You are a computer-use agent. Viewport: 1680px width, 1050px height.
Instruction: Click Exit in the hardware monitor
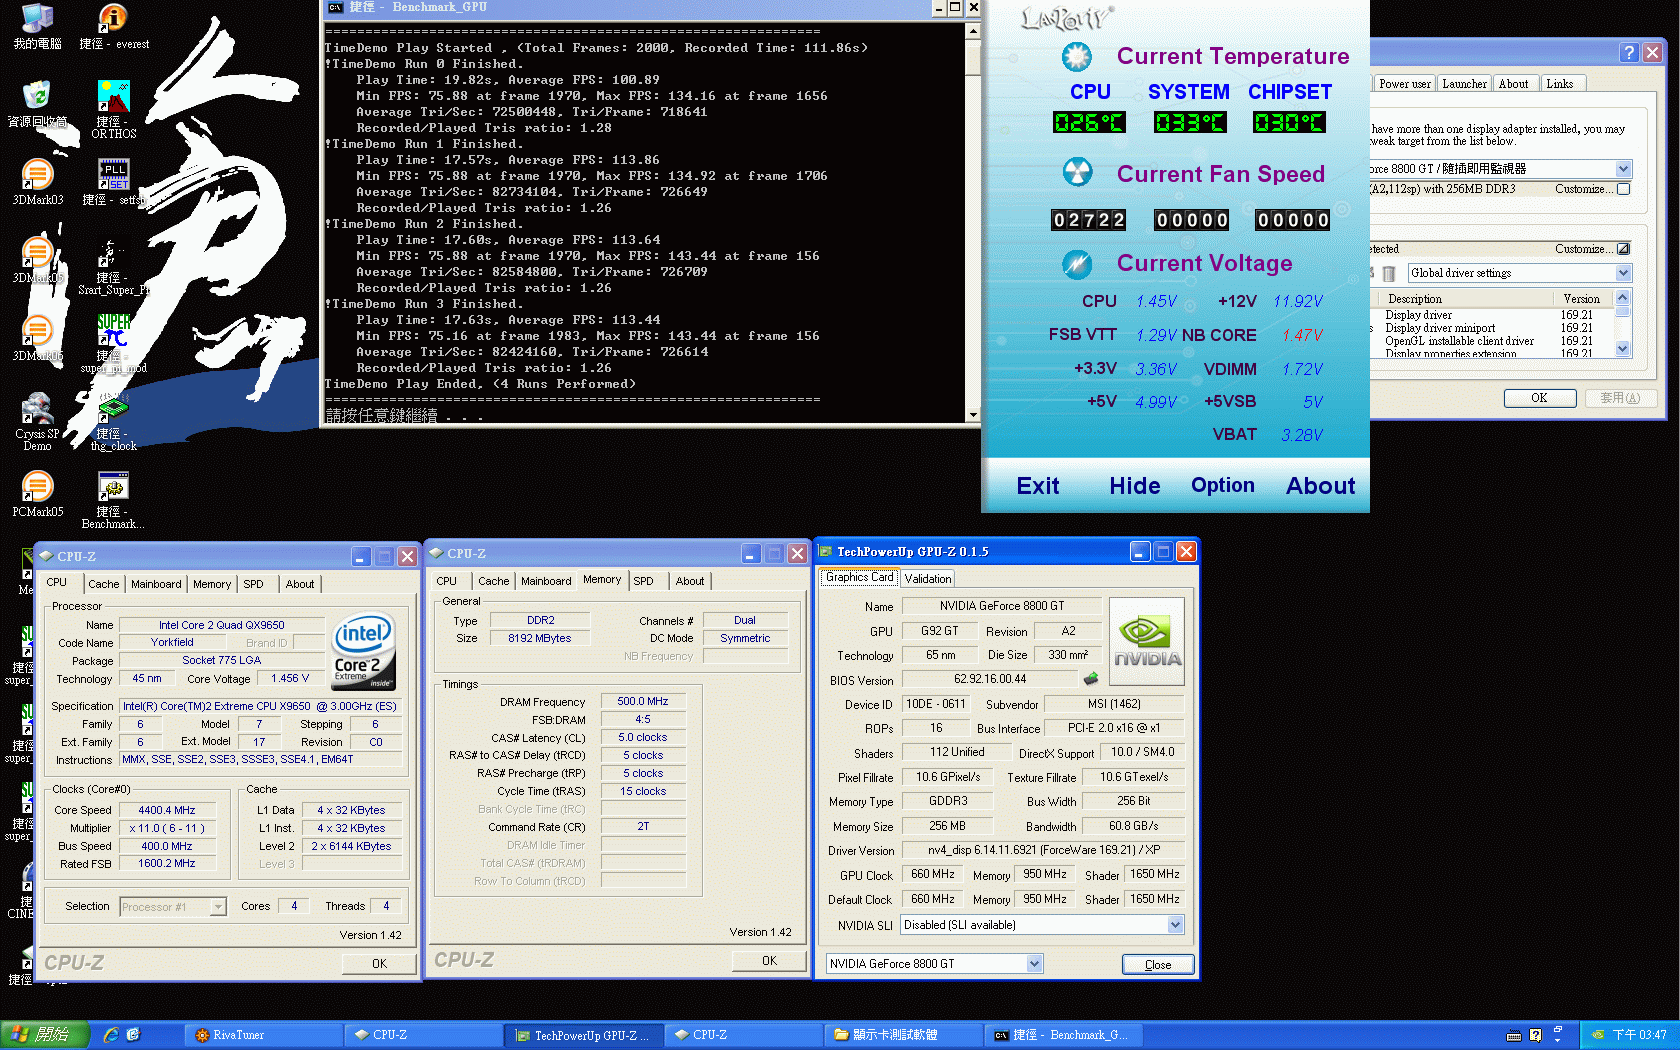tap(1038, 486)
